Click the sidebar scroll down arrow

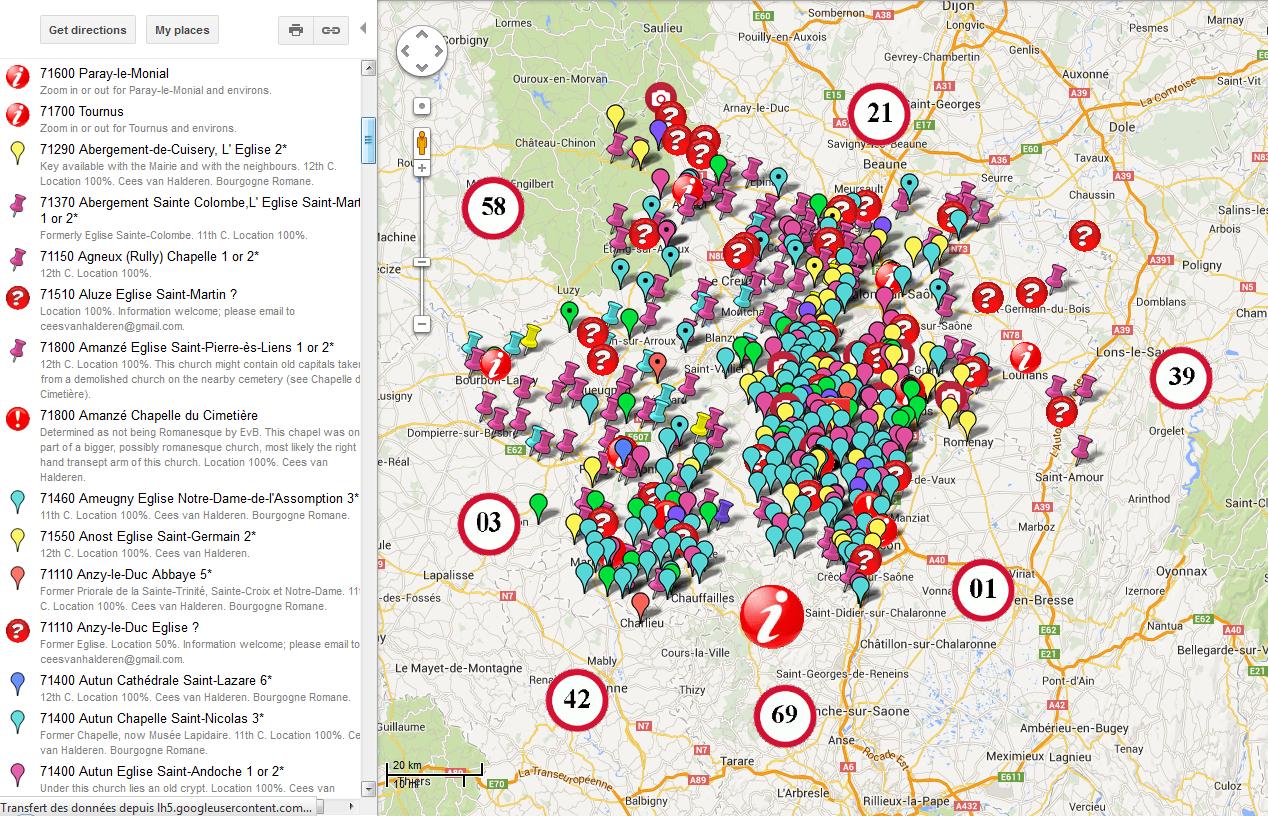(x=368, y=789)
